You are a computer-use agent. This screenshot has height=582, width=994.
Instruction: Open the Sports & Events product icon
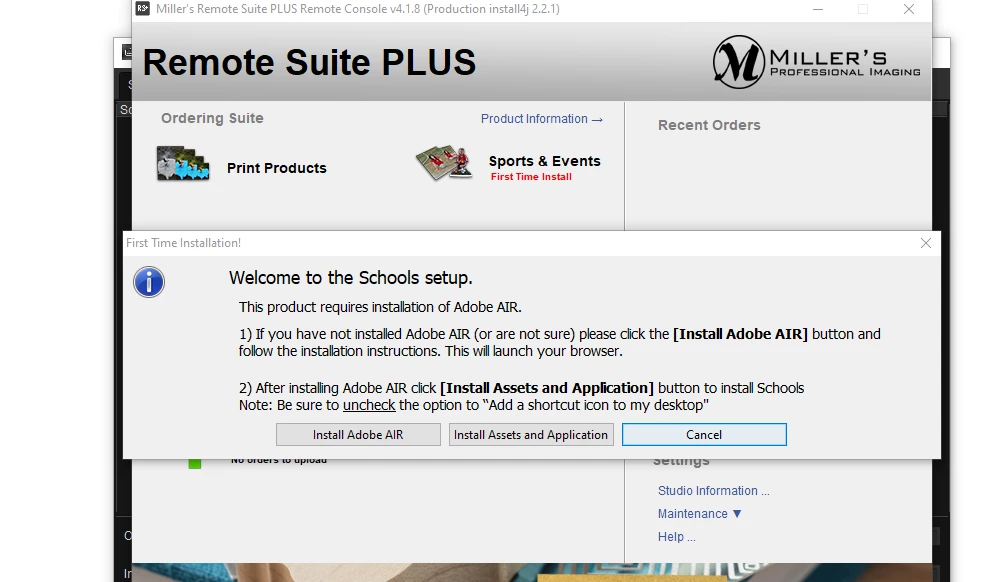pyautogui.click(x=444, y=163)
